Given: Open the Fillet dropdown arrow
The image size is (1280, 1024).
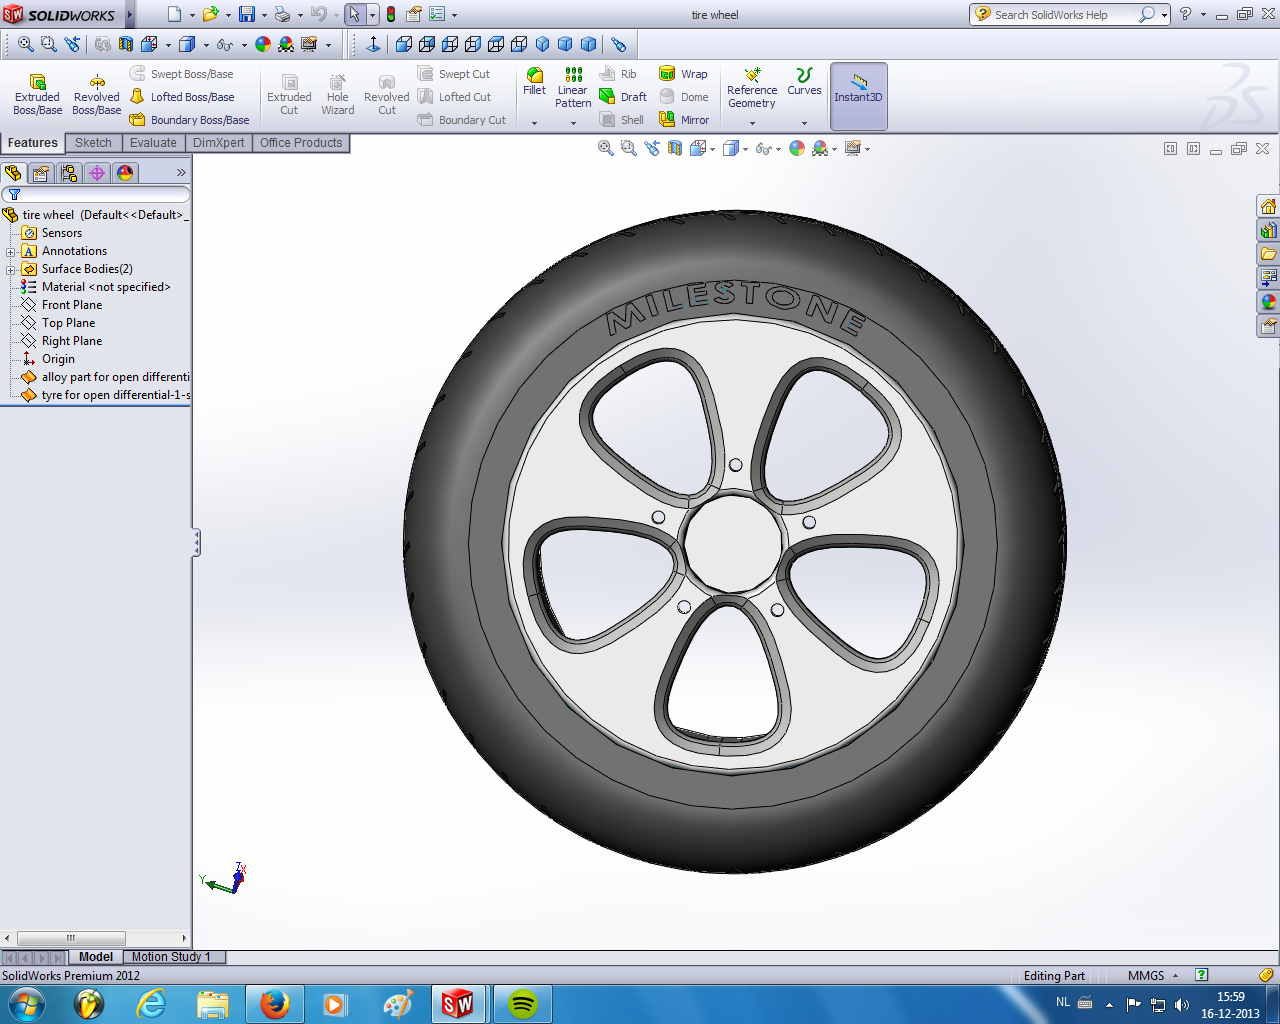Looking at the screenshot, I should tap(534, 123).
